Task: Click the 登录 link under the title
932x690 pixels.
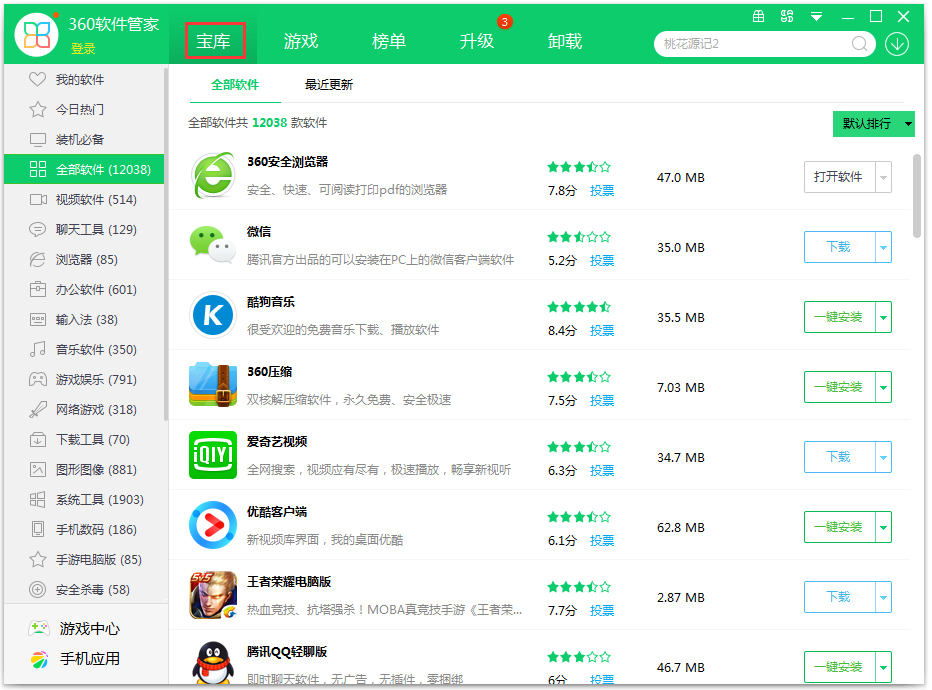Action: point(83,49)
